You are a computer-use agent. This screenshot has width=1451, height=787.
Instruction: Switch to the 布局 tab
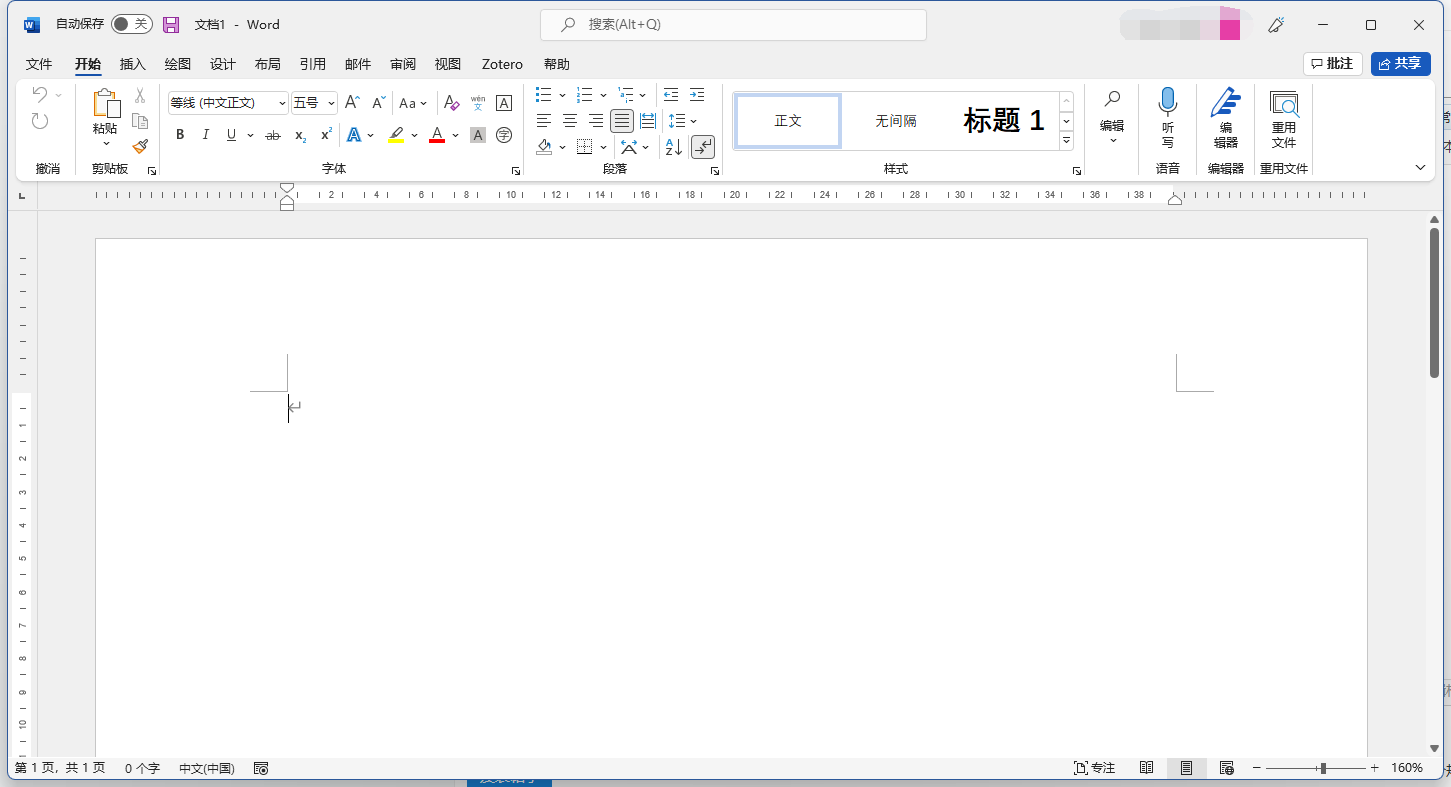pyautogui.click(x=267, y=64)
